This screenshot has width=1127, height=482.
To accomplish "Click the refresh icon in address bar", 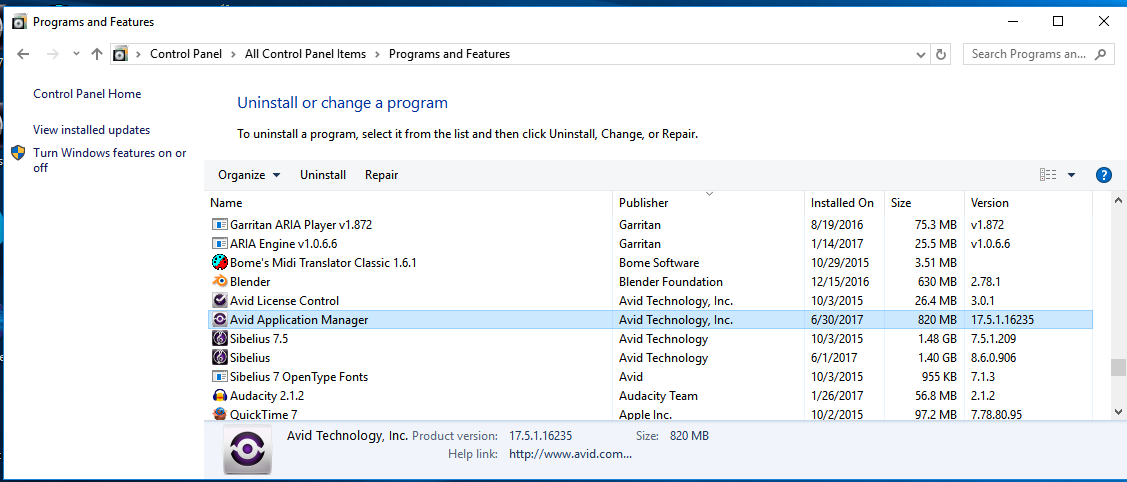I will coord(940,54).
